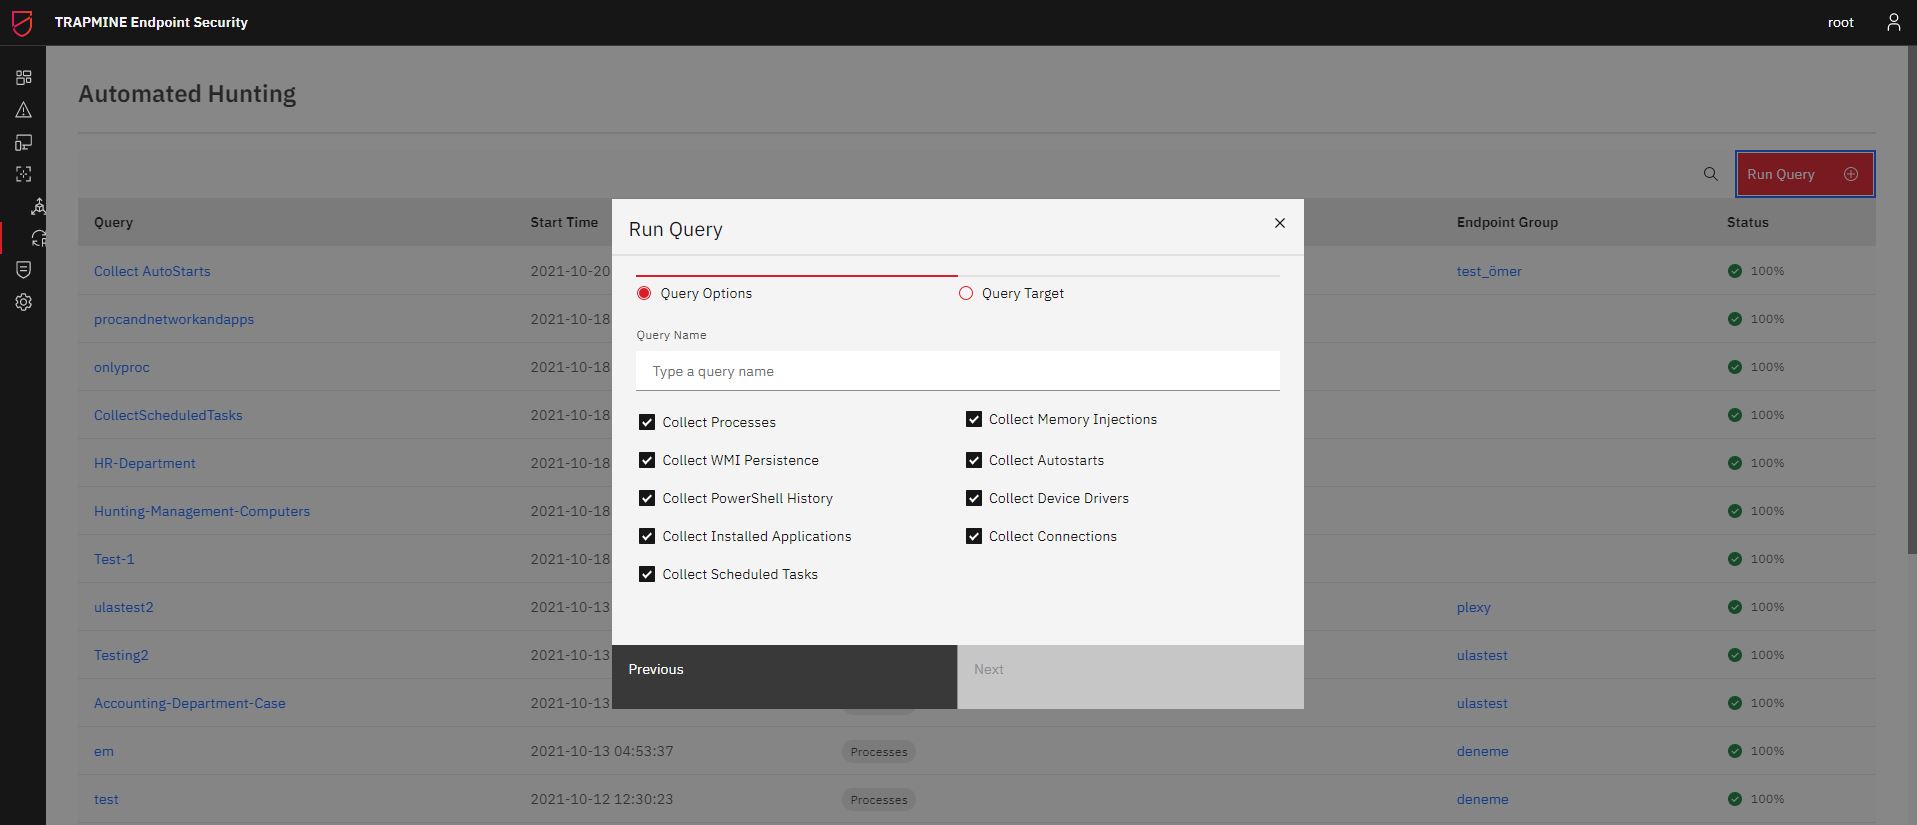The image size is (1917, 825).
Task: Click status check icon for CollectScheduledTasks
Action: click(x=1734, y=415)
